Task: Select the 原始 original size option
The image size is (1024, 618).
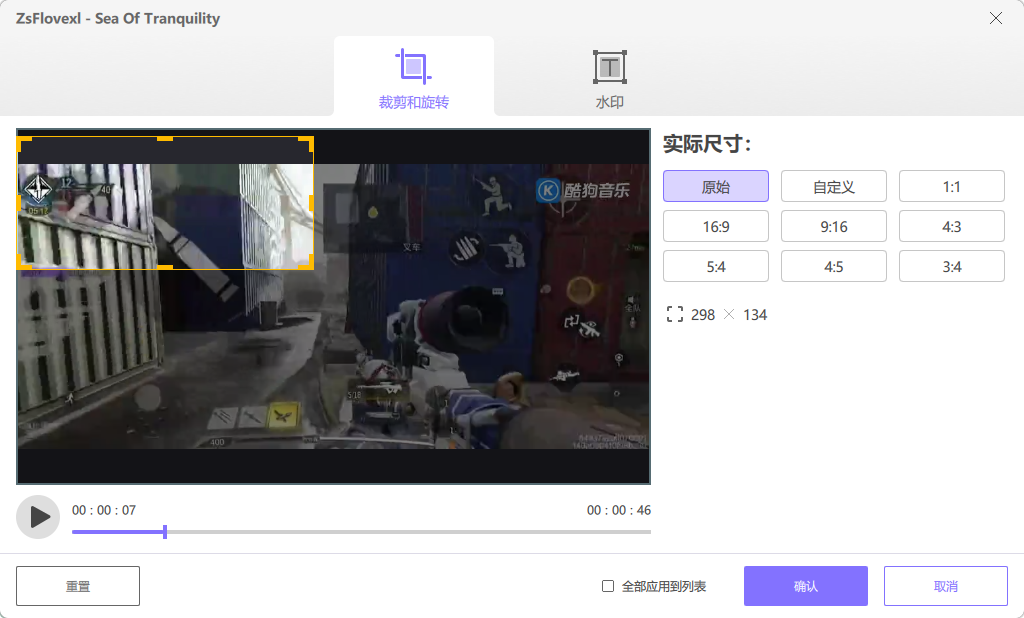Action: pos(716,186)
